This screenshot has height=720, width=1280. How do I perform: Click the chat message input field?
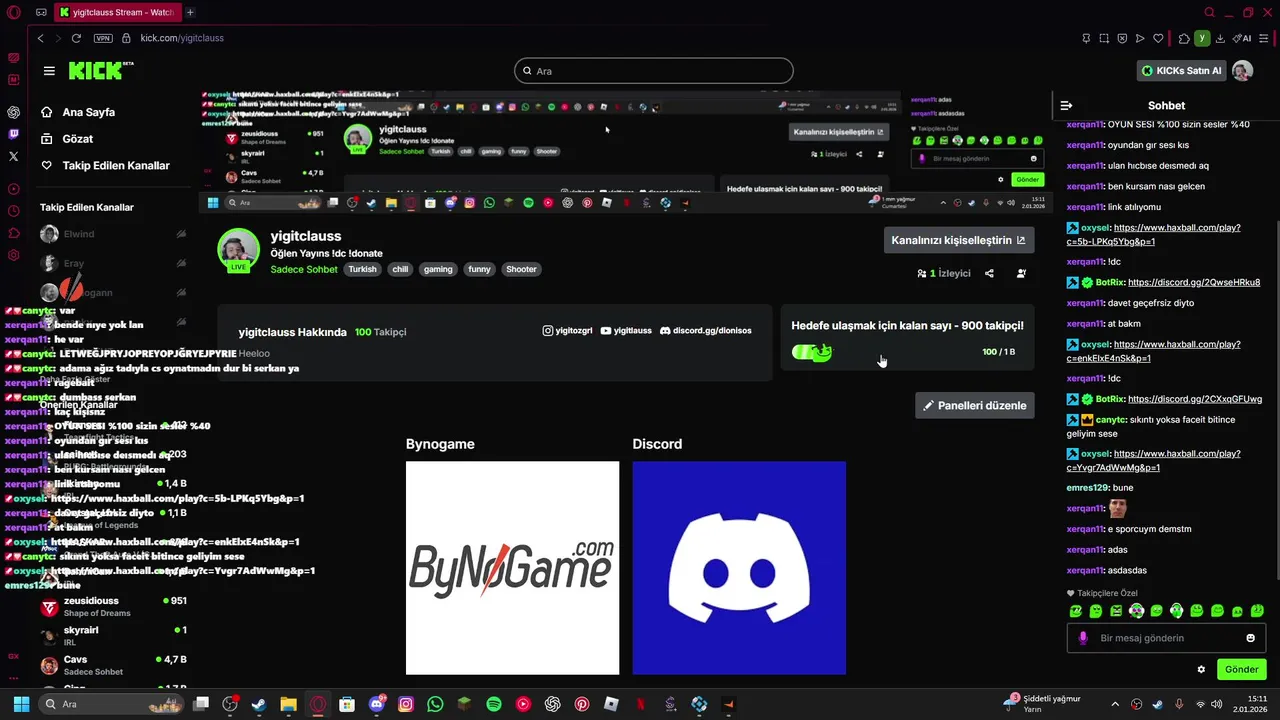pyautogui.click(x=1166, y=638)
